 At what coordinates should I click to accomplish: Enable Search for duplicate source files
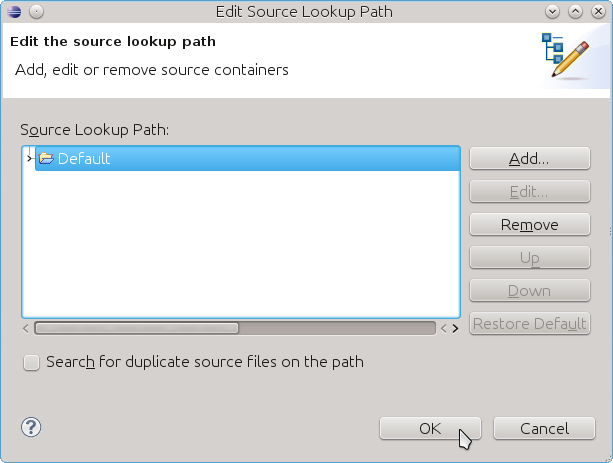pos(32,362)
